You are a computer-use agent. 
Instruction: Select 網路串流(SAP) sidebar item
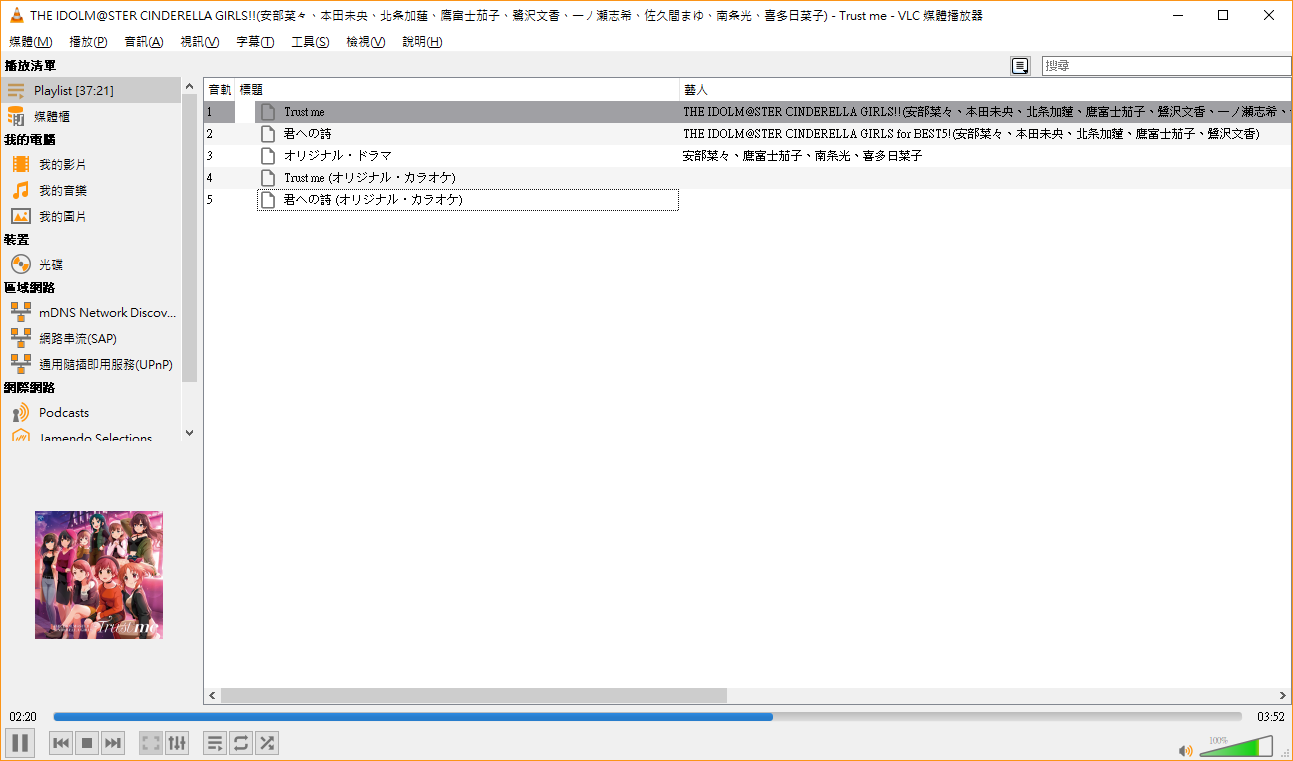tap(91, 339)
